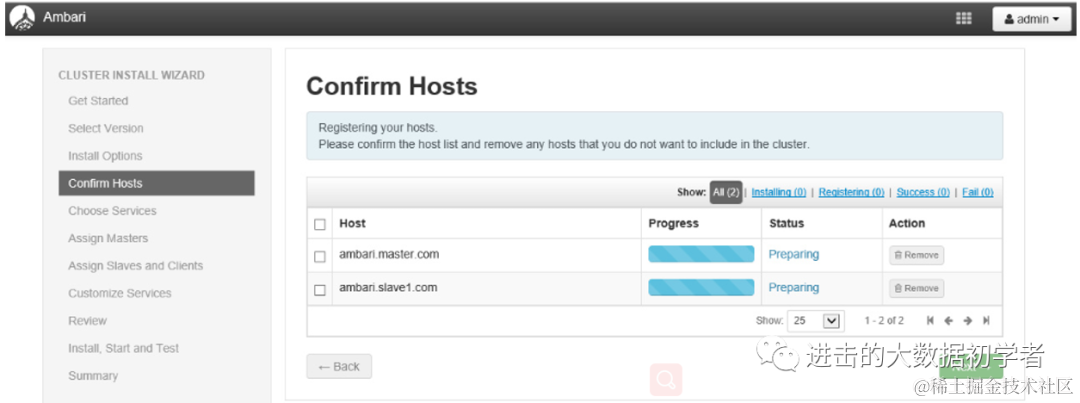Click the Status column header
Screen dimensions: 1080x403
click(786, 223)
